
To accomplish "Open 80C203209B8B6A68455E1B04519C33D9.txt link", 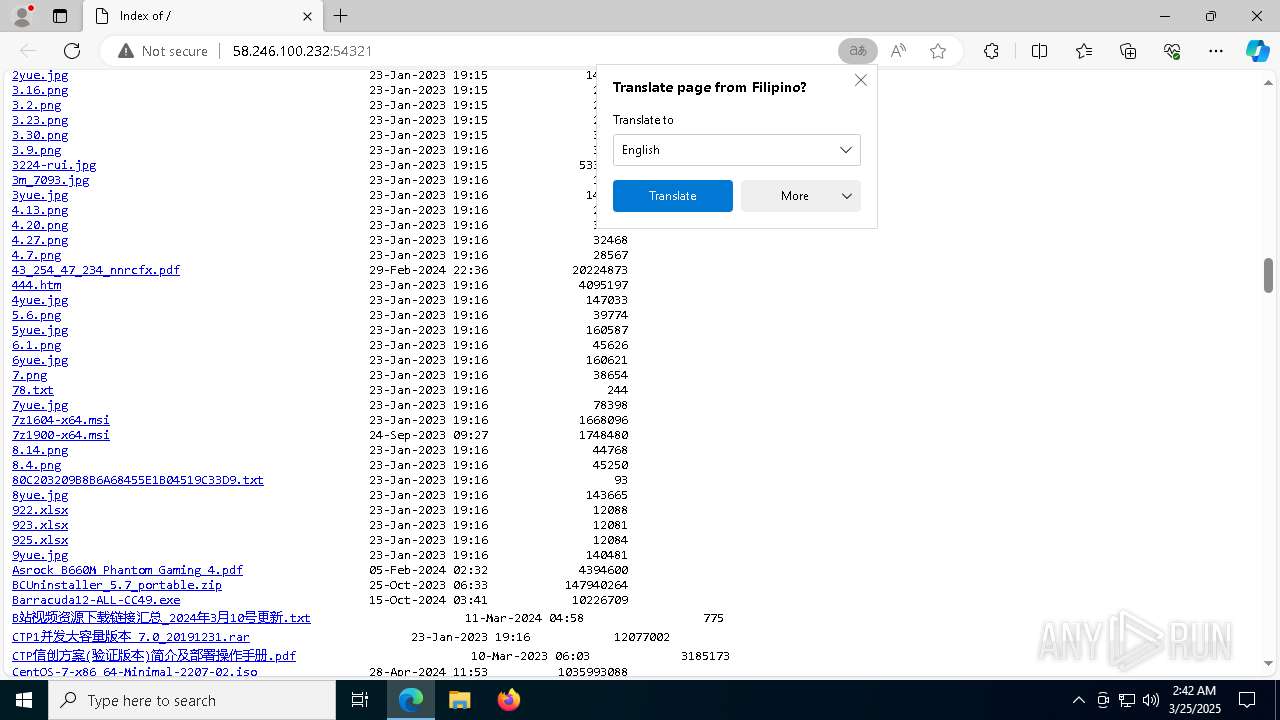I will click(x=138, y=480).
